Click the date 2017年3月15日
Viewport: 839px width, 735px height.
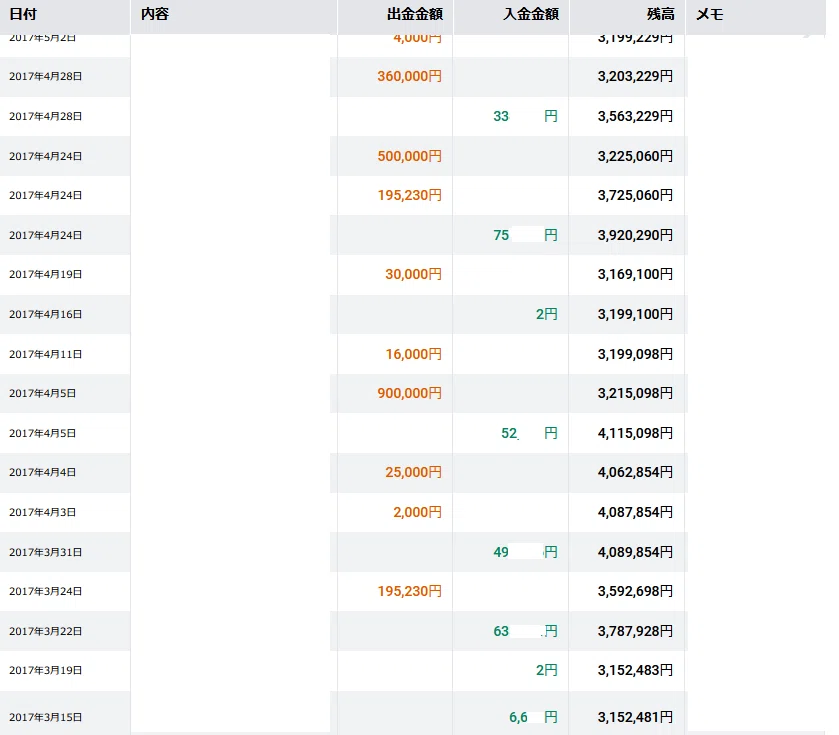pyautogui.click(x=45, y=717)
